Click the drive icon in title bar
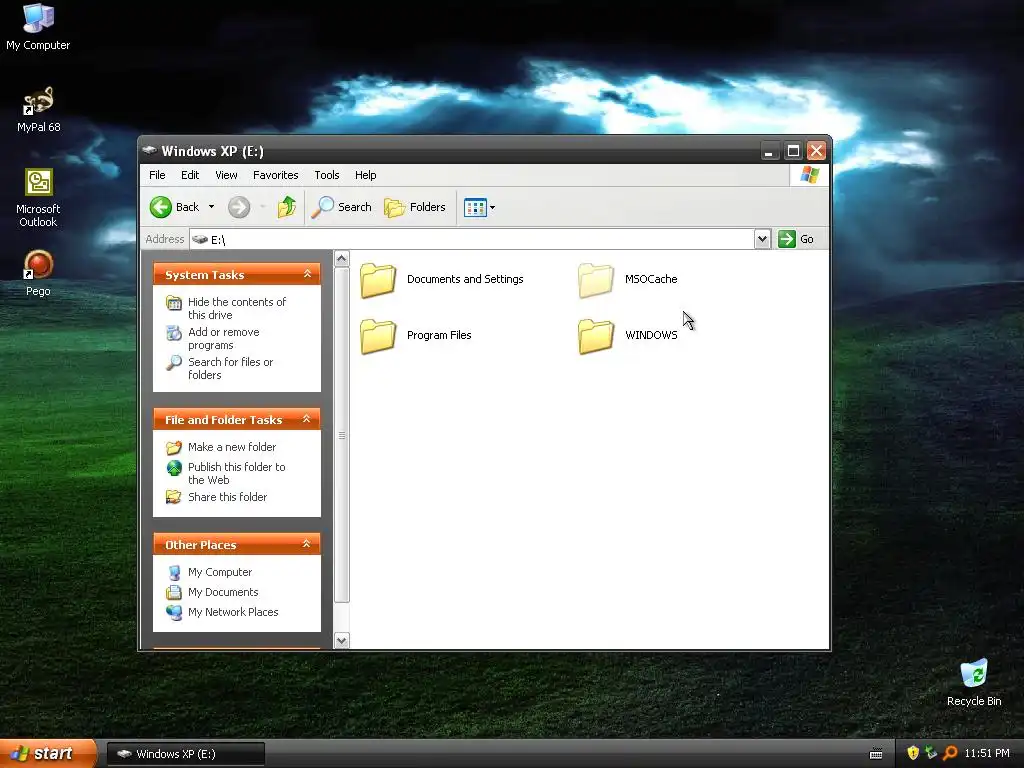Viewport: 1024px width, 768px height. (x=150, y=150)
